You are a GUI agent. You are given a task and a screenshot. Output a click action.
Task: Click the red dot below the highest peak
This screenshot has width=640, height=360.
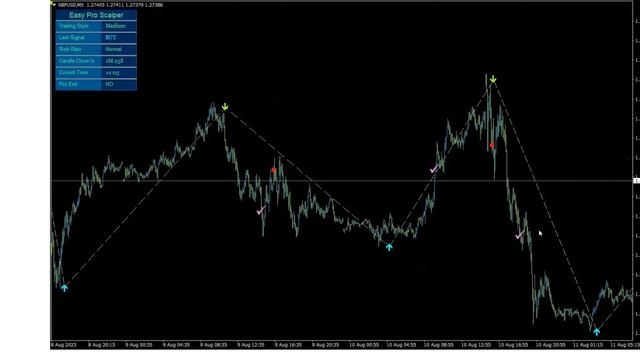492,145
